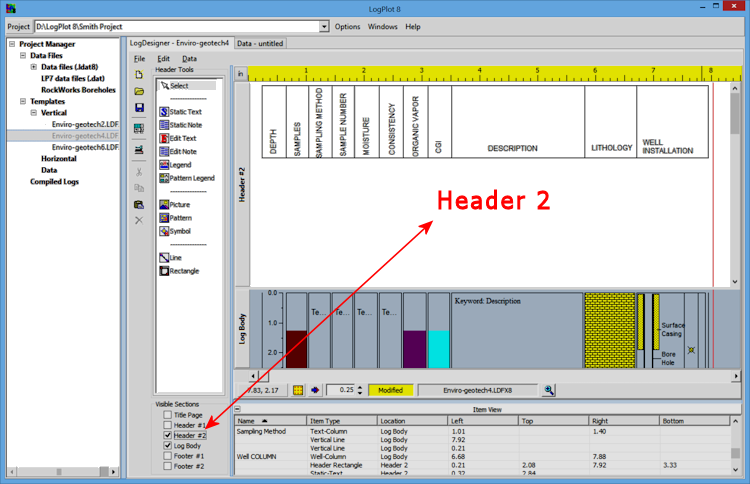Switch to the Data - untitled tab
The image size is (750, 484).
260,44
